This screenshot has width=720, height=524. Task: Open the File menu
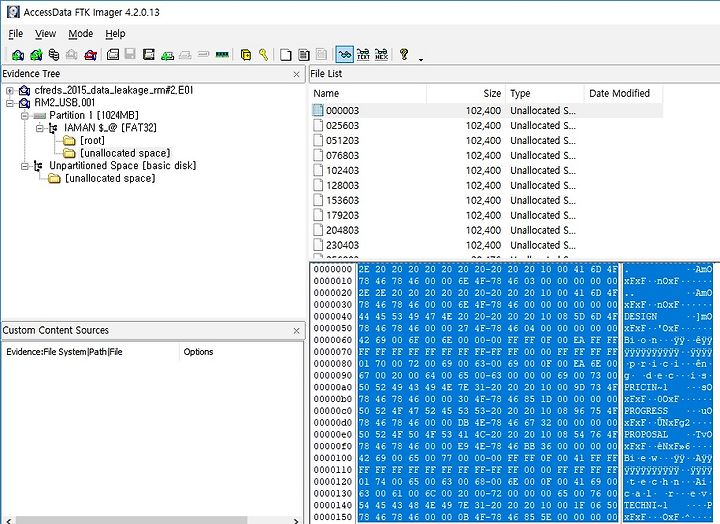click(16, 34)
